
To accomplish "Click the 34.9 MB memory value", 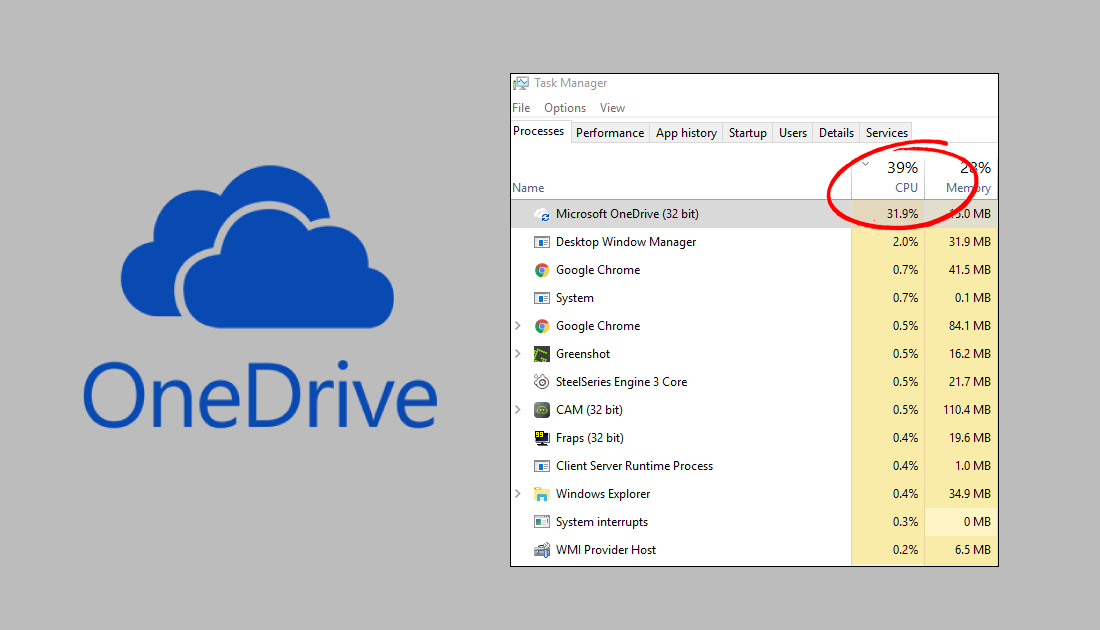I will coord(970,494).
